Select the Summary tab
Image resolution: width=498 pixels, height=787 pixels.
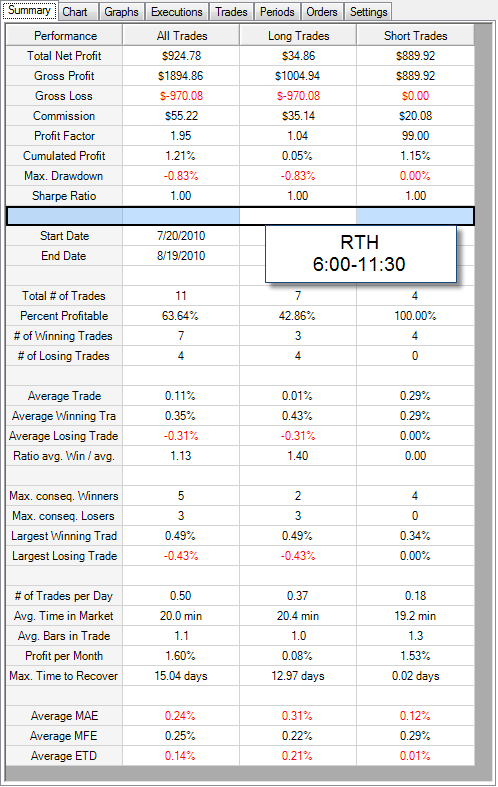tap(30, 11)
